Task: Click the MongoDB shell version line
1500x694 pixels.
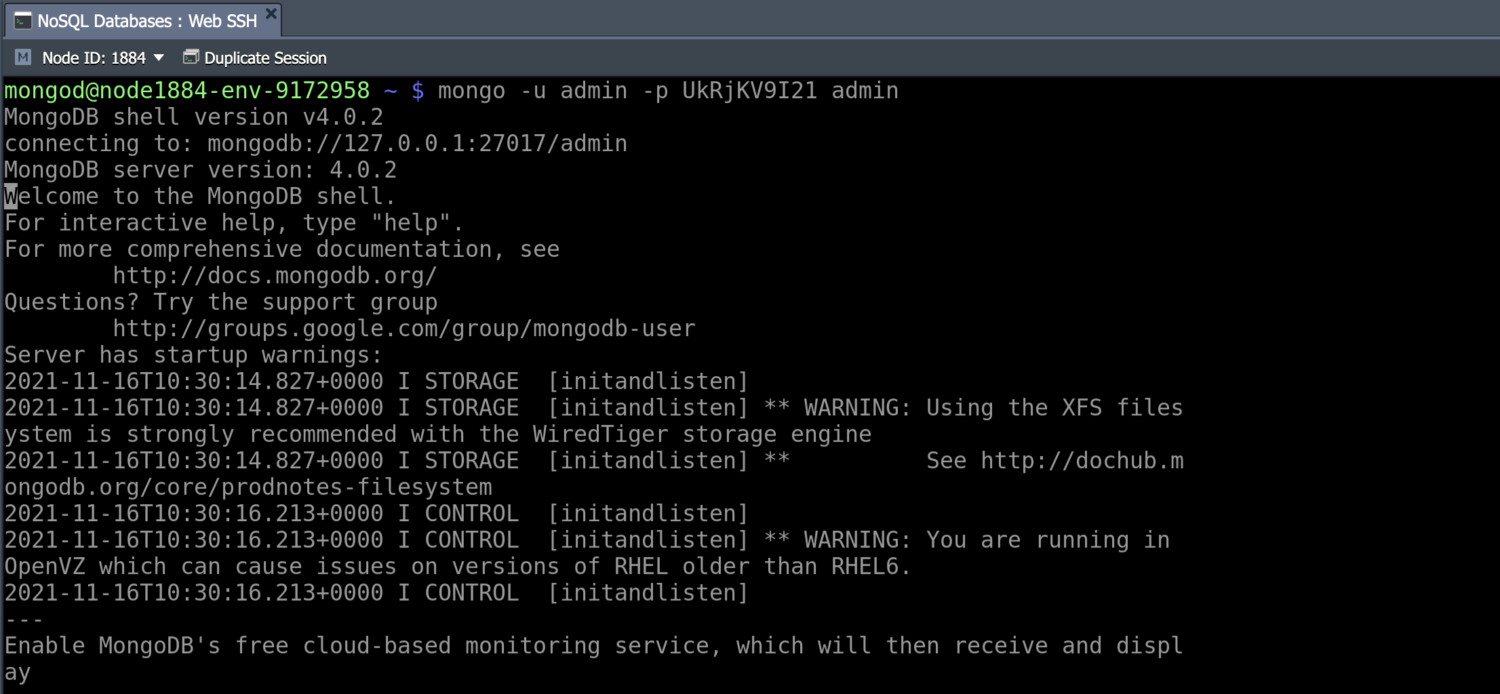Action: [192, 116]
